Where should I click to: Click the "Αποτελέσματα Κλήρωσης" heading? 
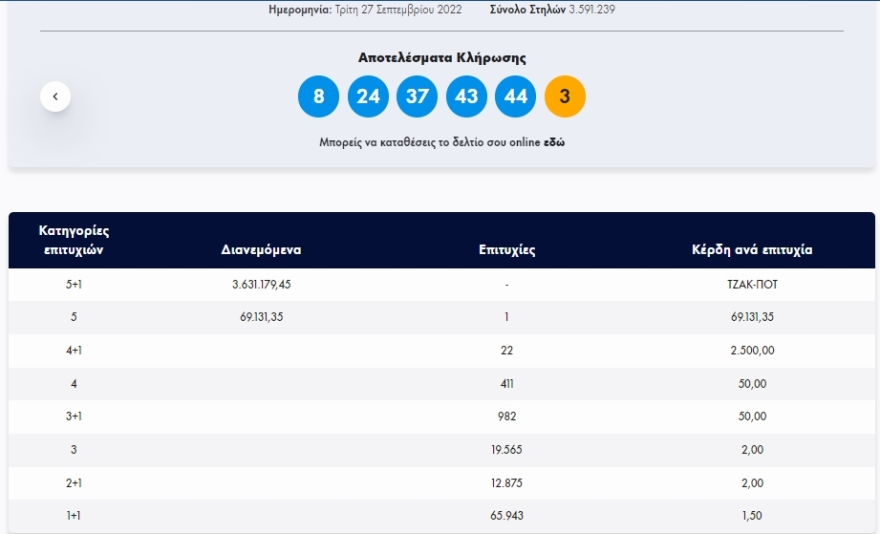pos(441,58)
